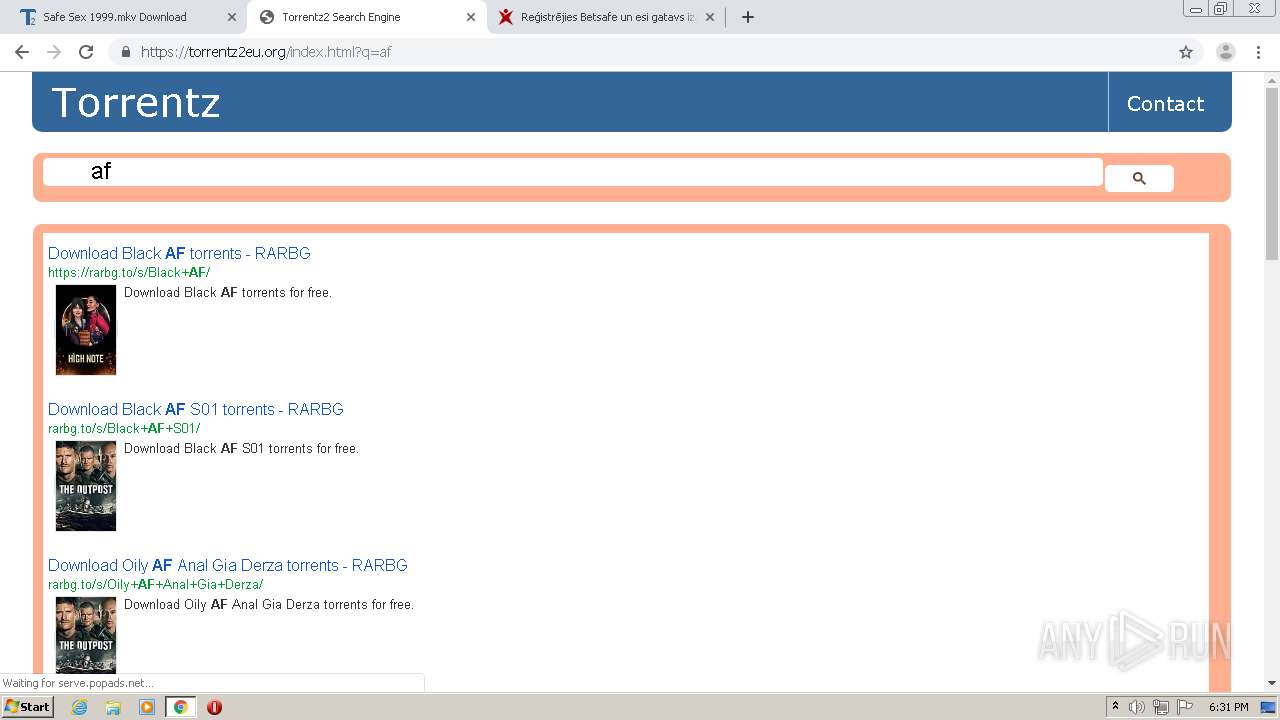The height and width of the screenshot is (720, 1280).
Task: Click the https://rarbg.to/s/Black+AF/ URL text
Action: point(129,272)
